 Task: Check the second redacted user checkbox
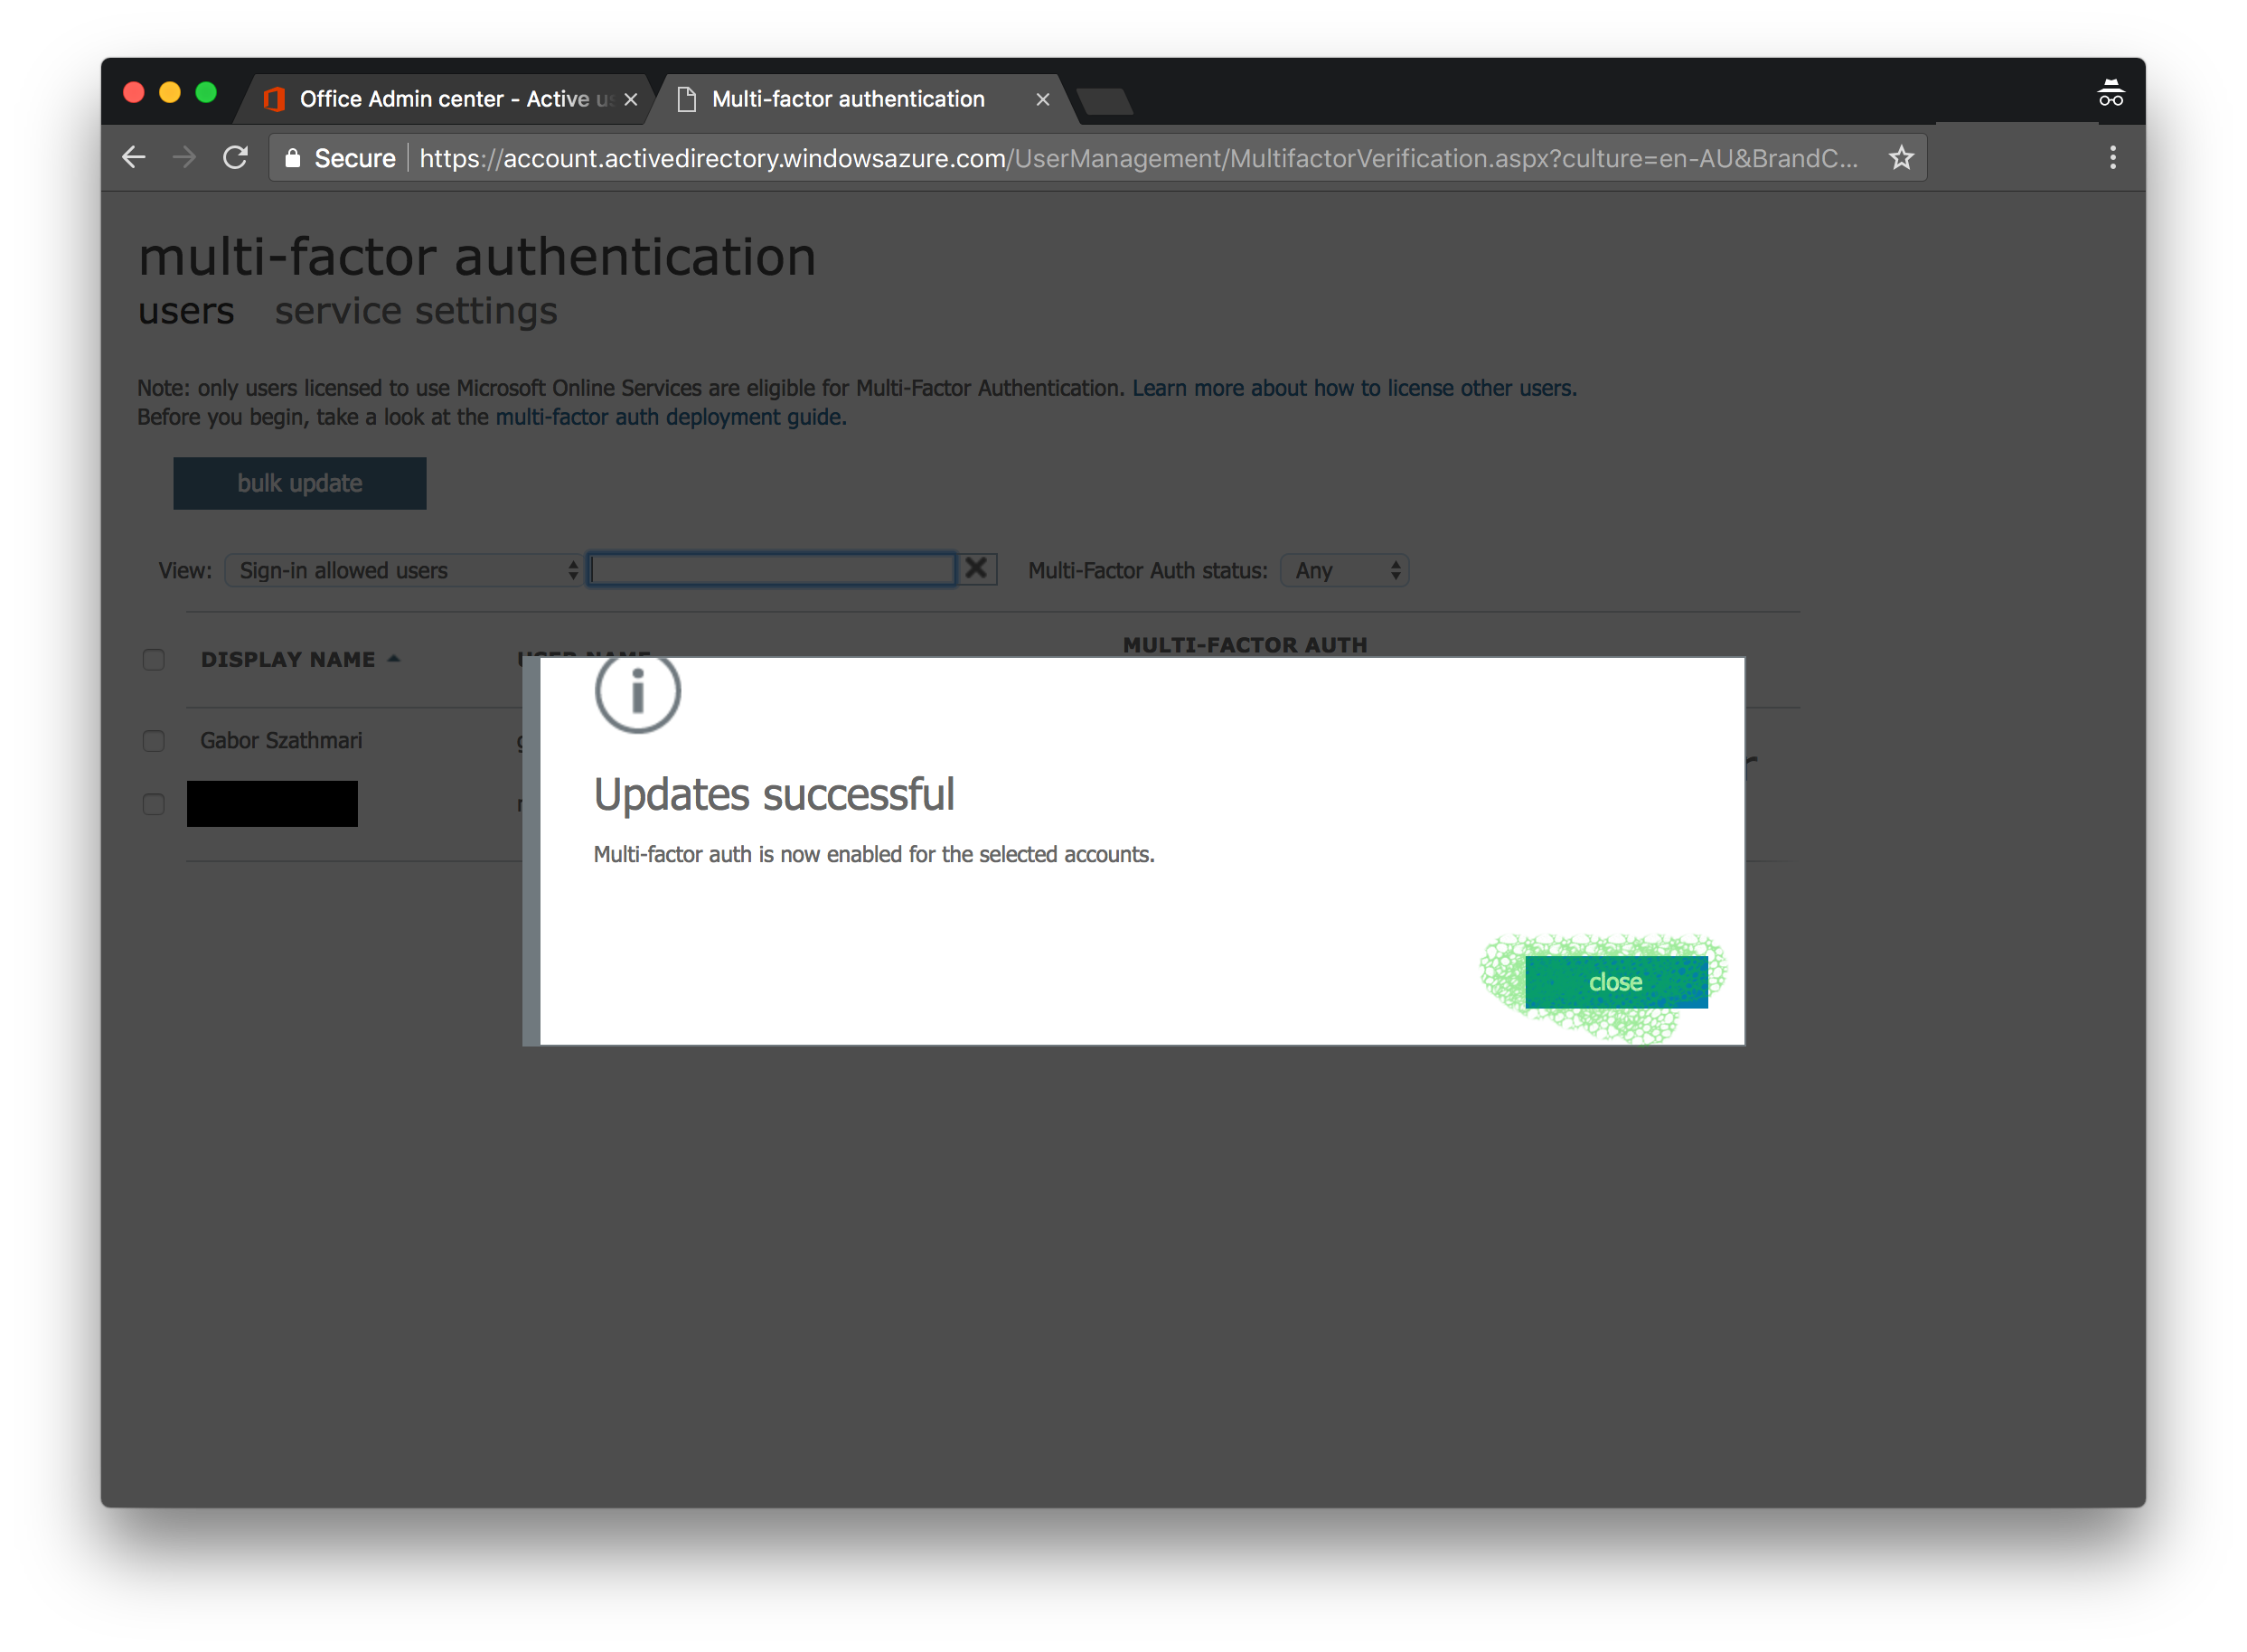click(154, 803)
